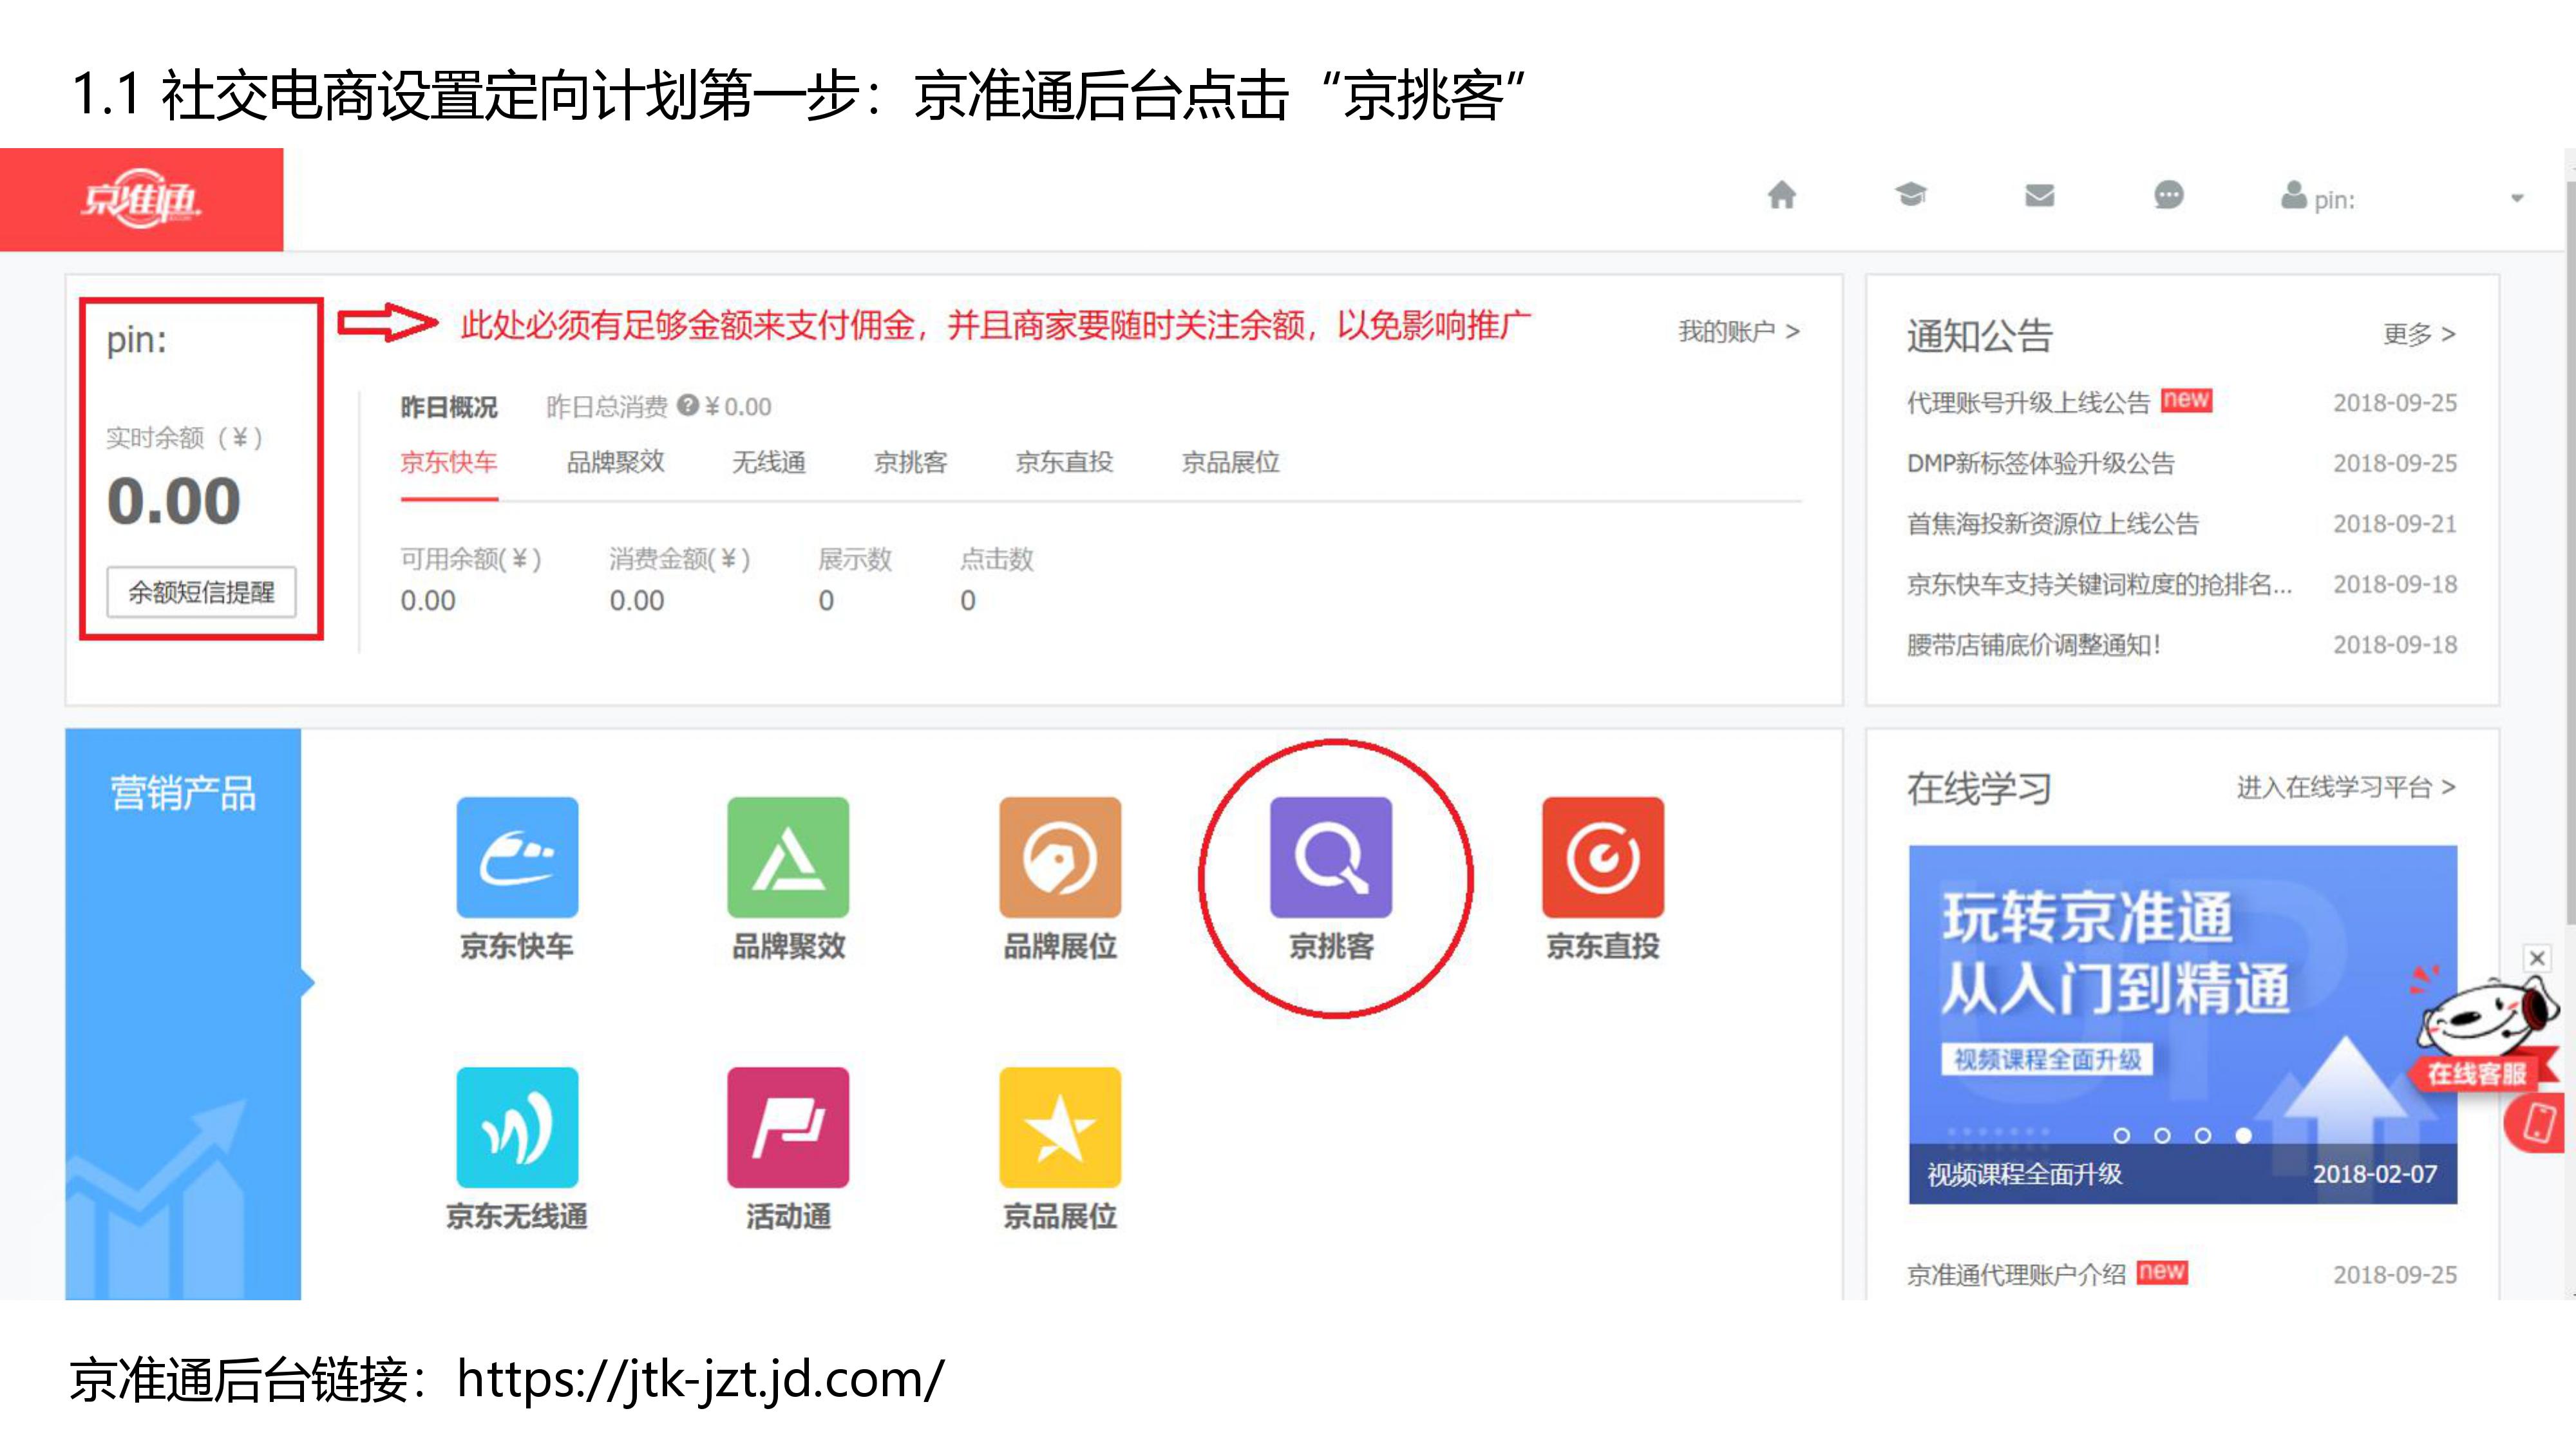Click the 实时余额 0.00 value
Viewport: 2576px width, 1449px height.
[x=174, y=500]
